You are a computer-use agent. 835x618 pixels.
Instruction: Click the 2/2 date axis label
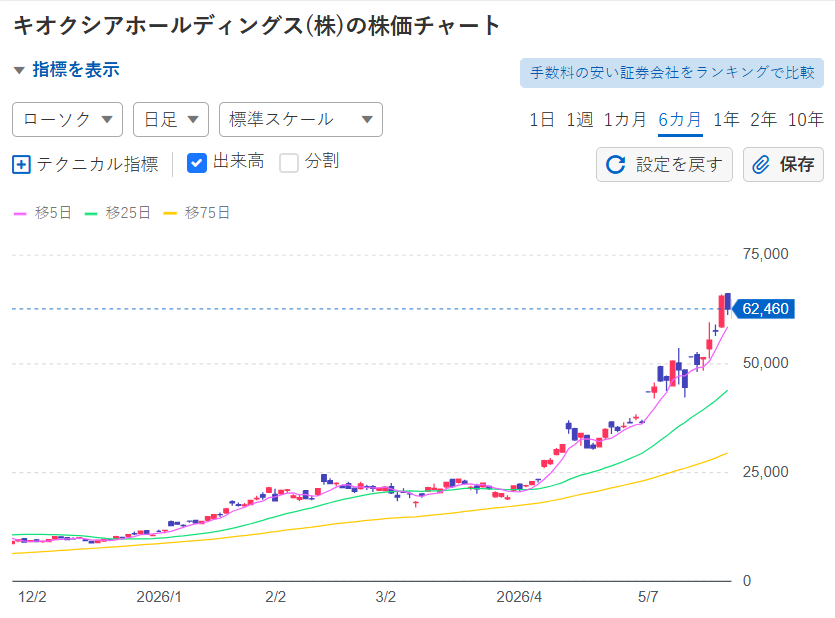pos(275,597)
